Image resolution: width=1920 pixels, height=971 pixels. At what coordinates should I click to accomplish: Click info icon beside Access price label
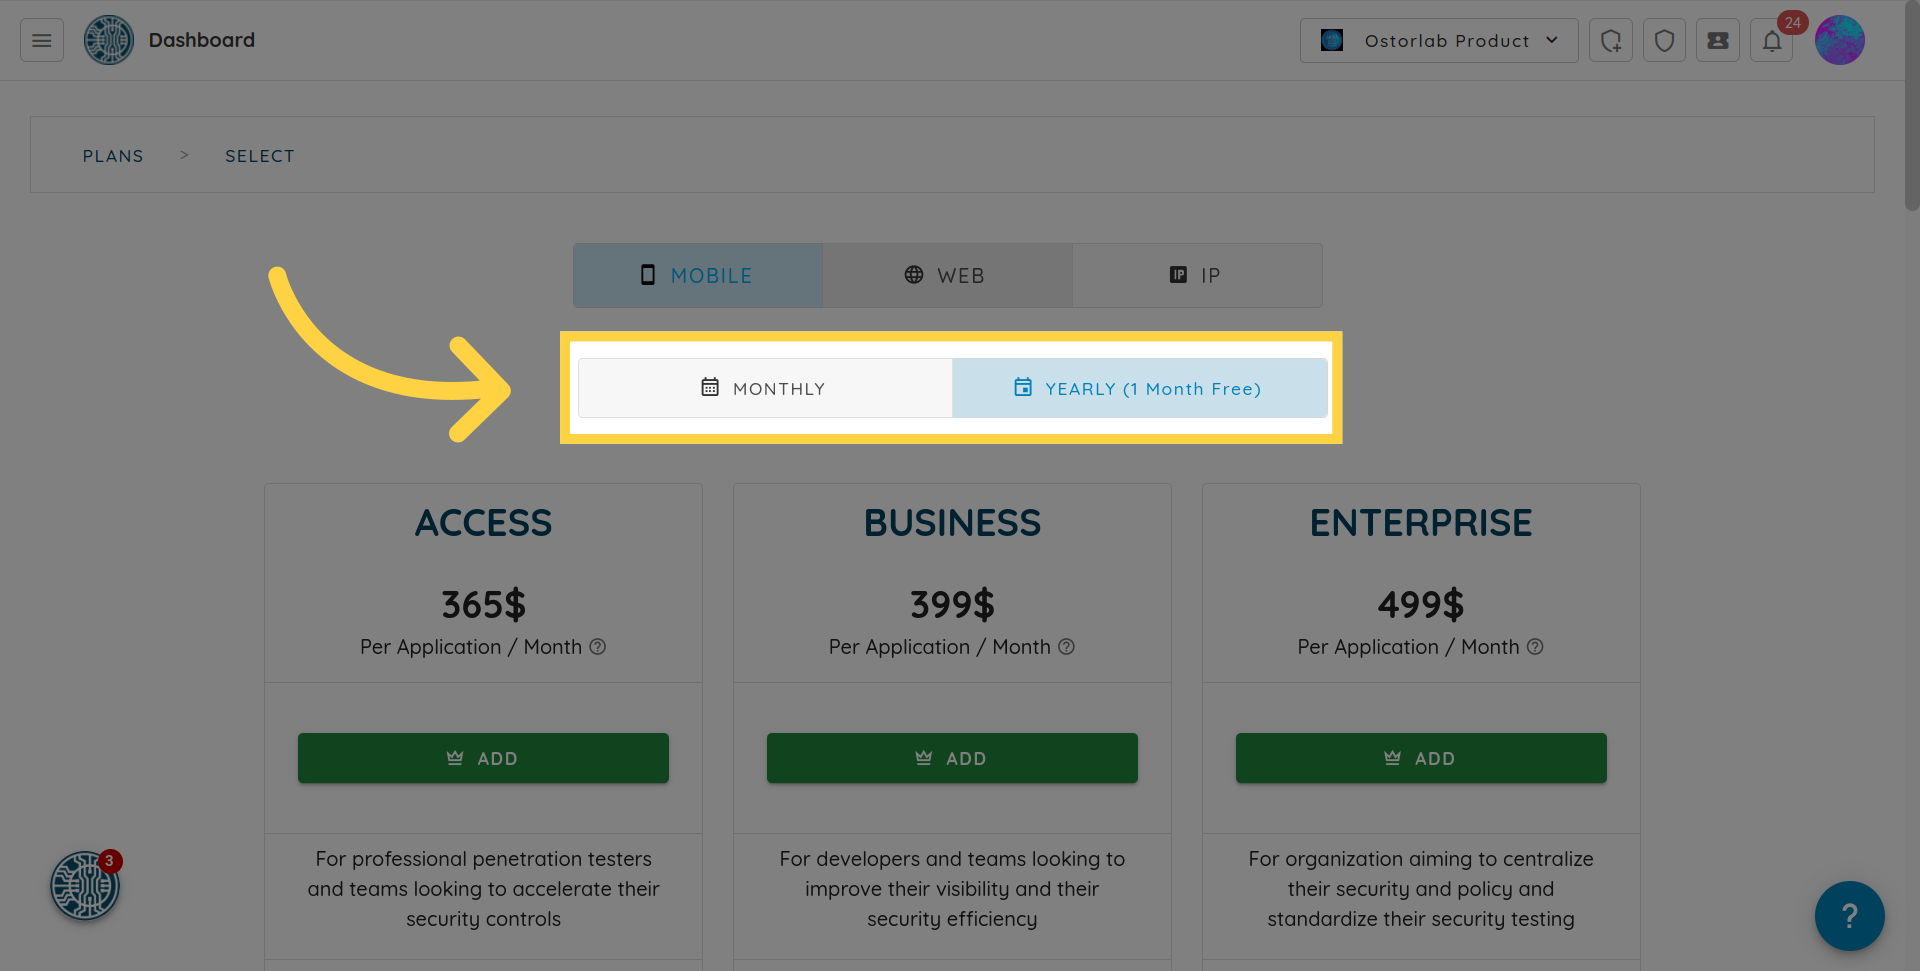[x=598, y=647]
